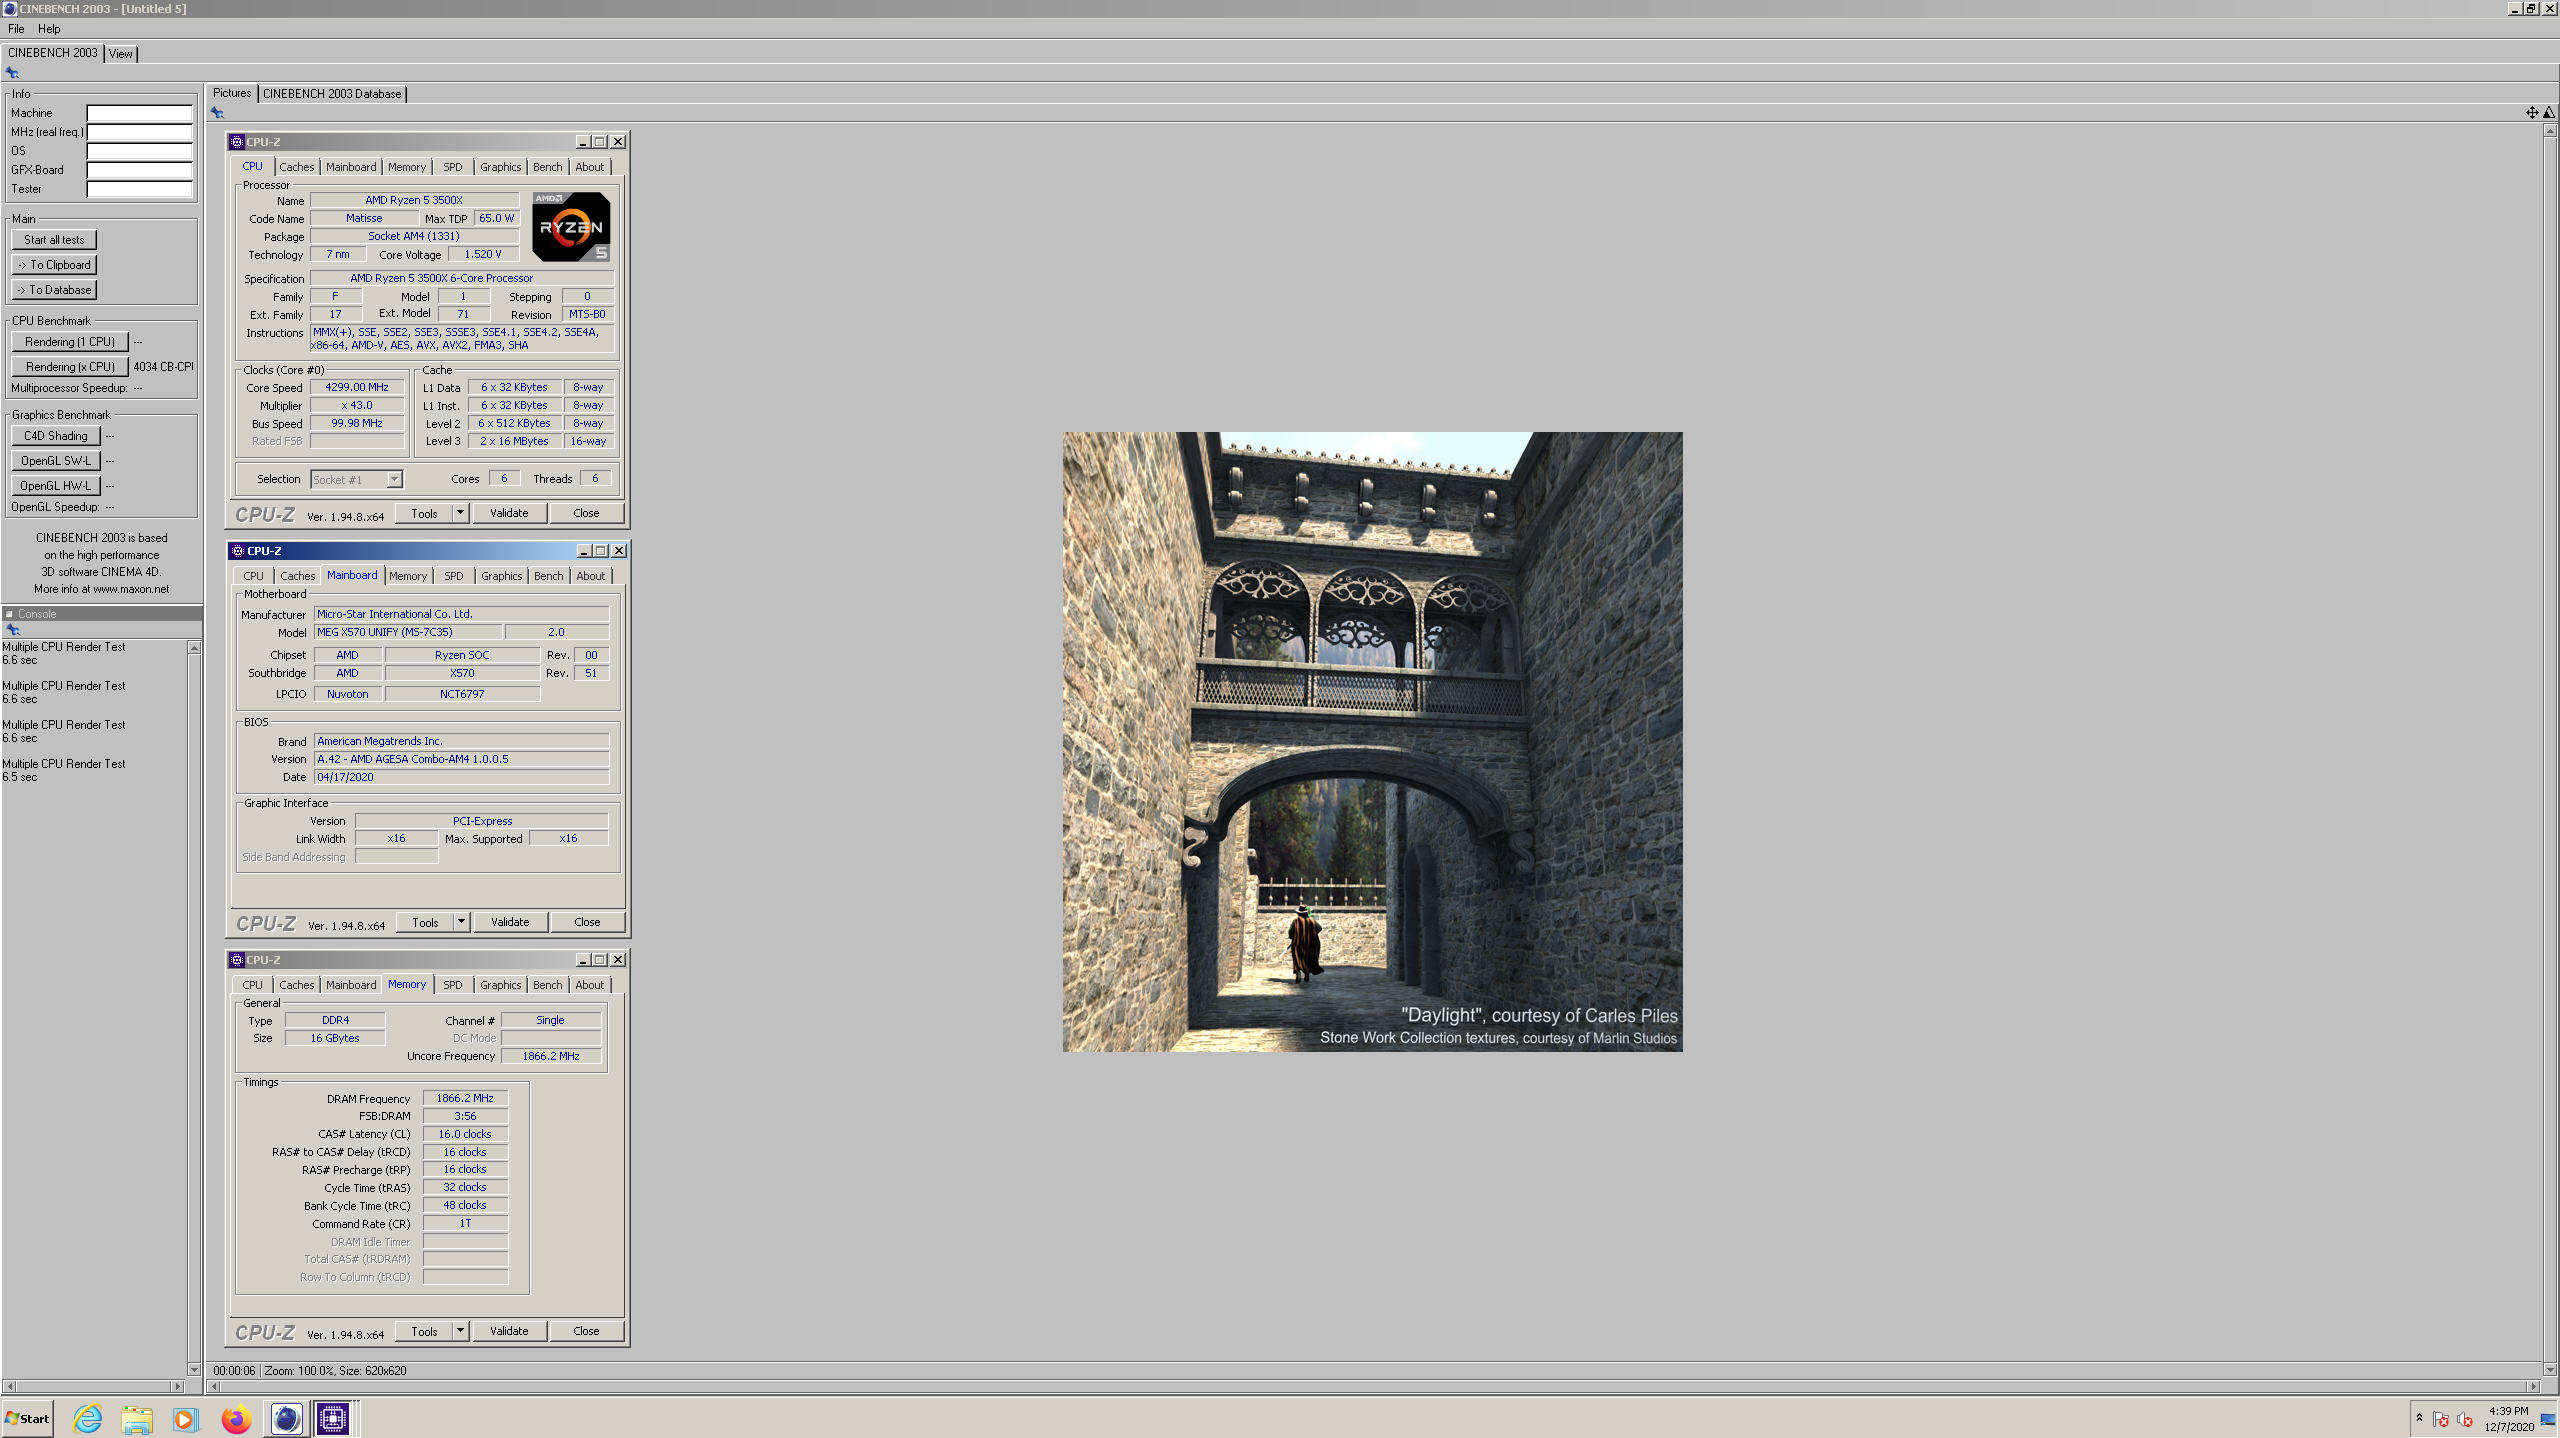Click the zoom triangle icon top right

tap(2549, 112)
